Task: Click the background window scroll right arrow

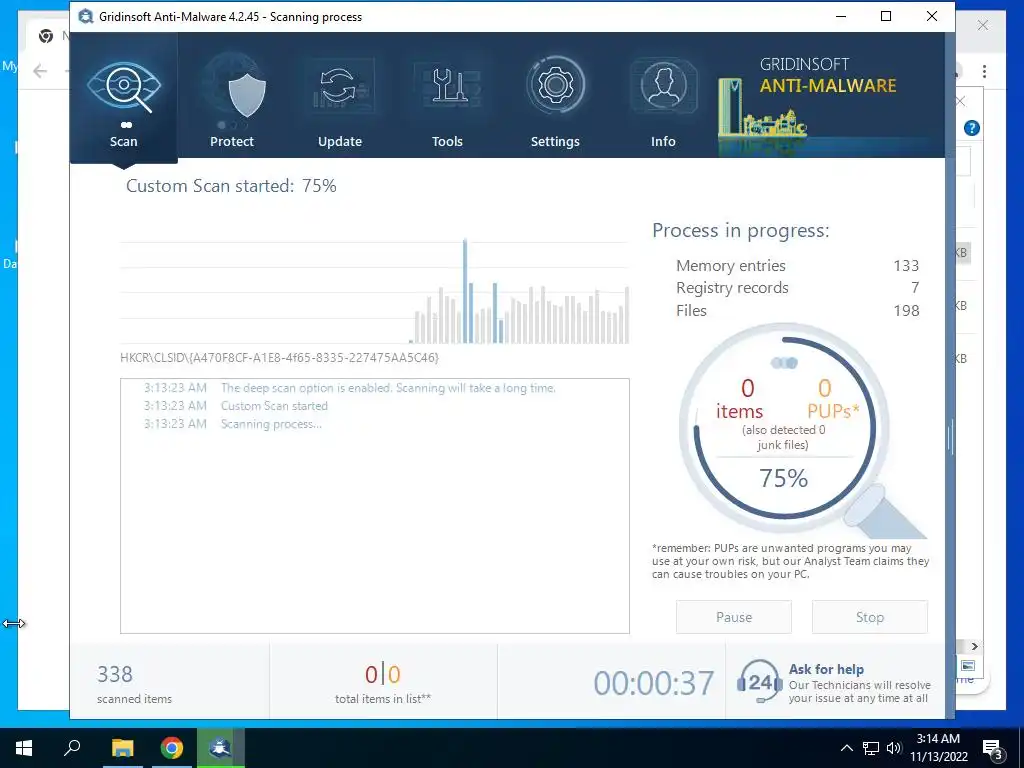Action: coord(974,647)
